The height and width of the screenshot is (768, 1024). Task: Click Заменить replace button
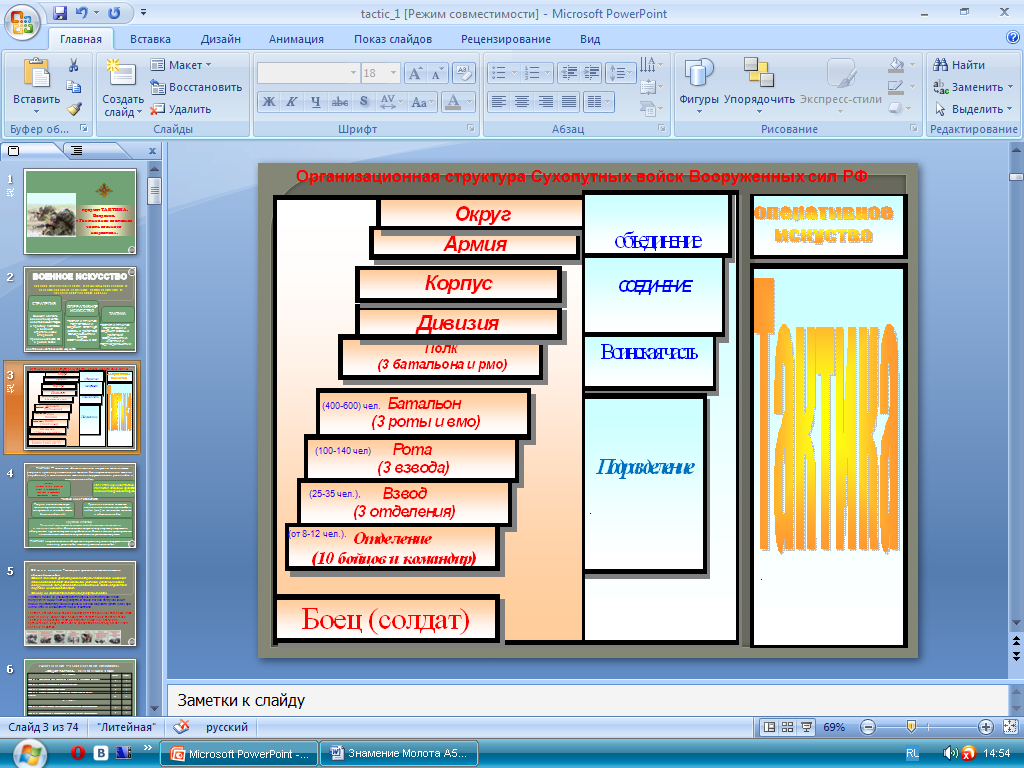[972, 87]
